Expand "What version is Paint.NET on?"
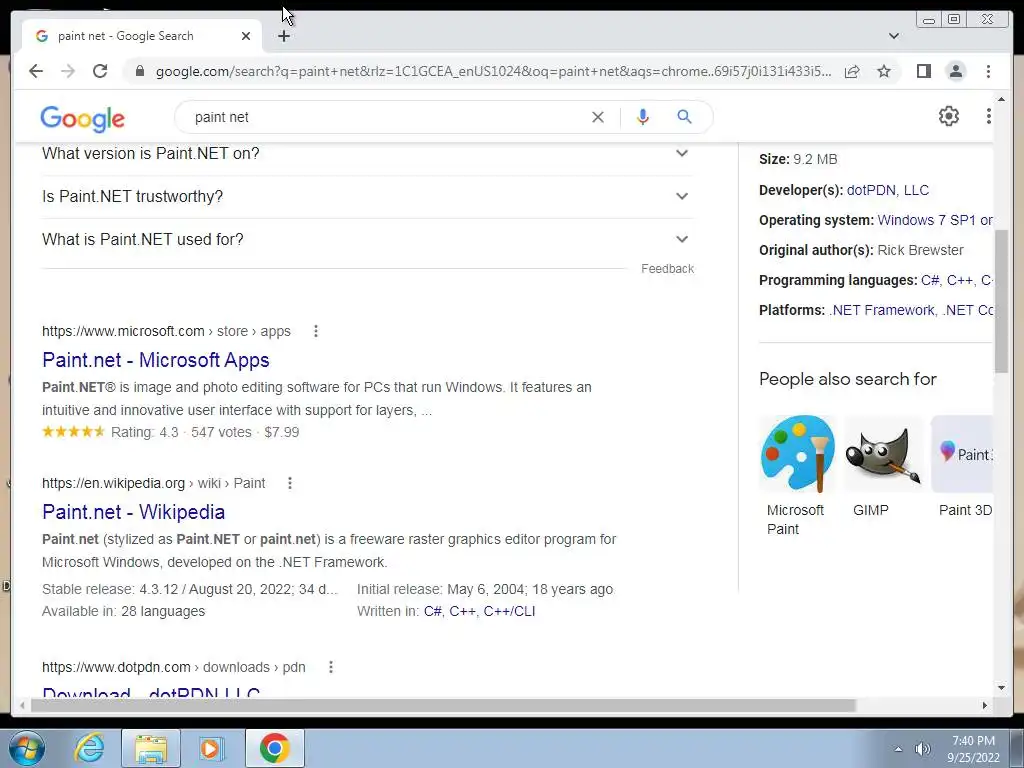Screen dimensions: 1024x768 click(x=367, y=153)
